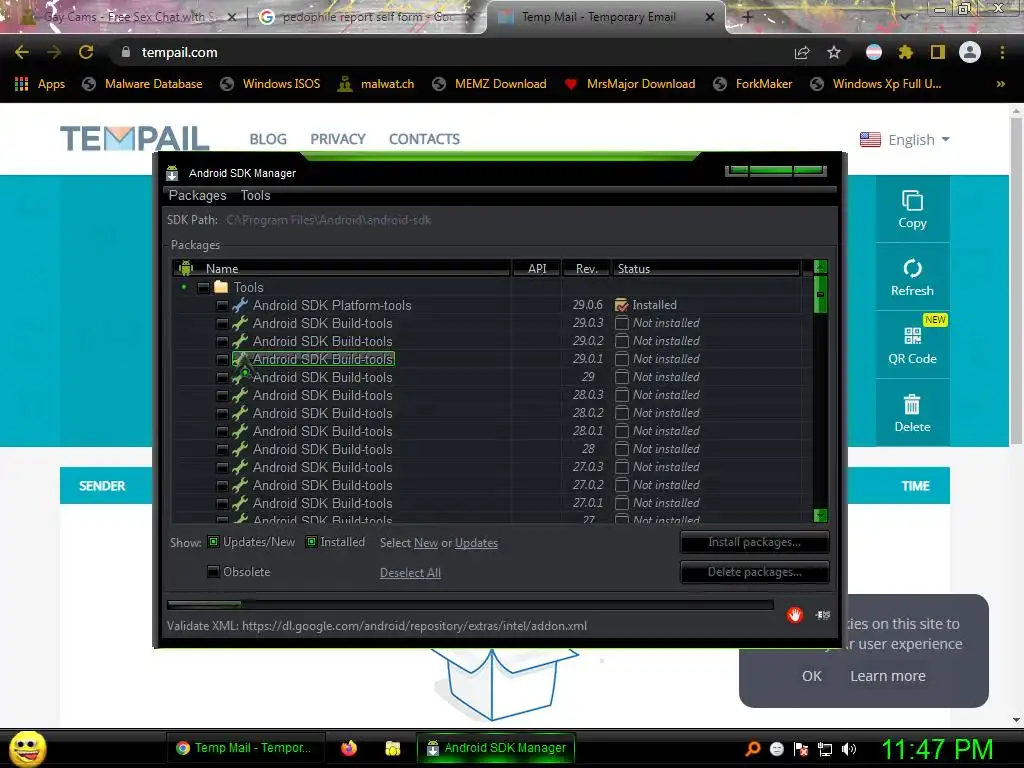Show hidden bookmarks with the overflow chevron

(1000, 84)
